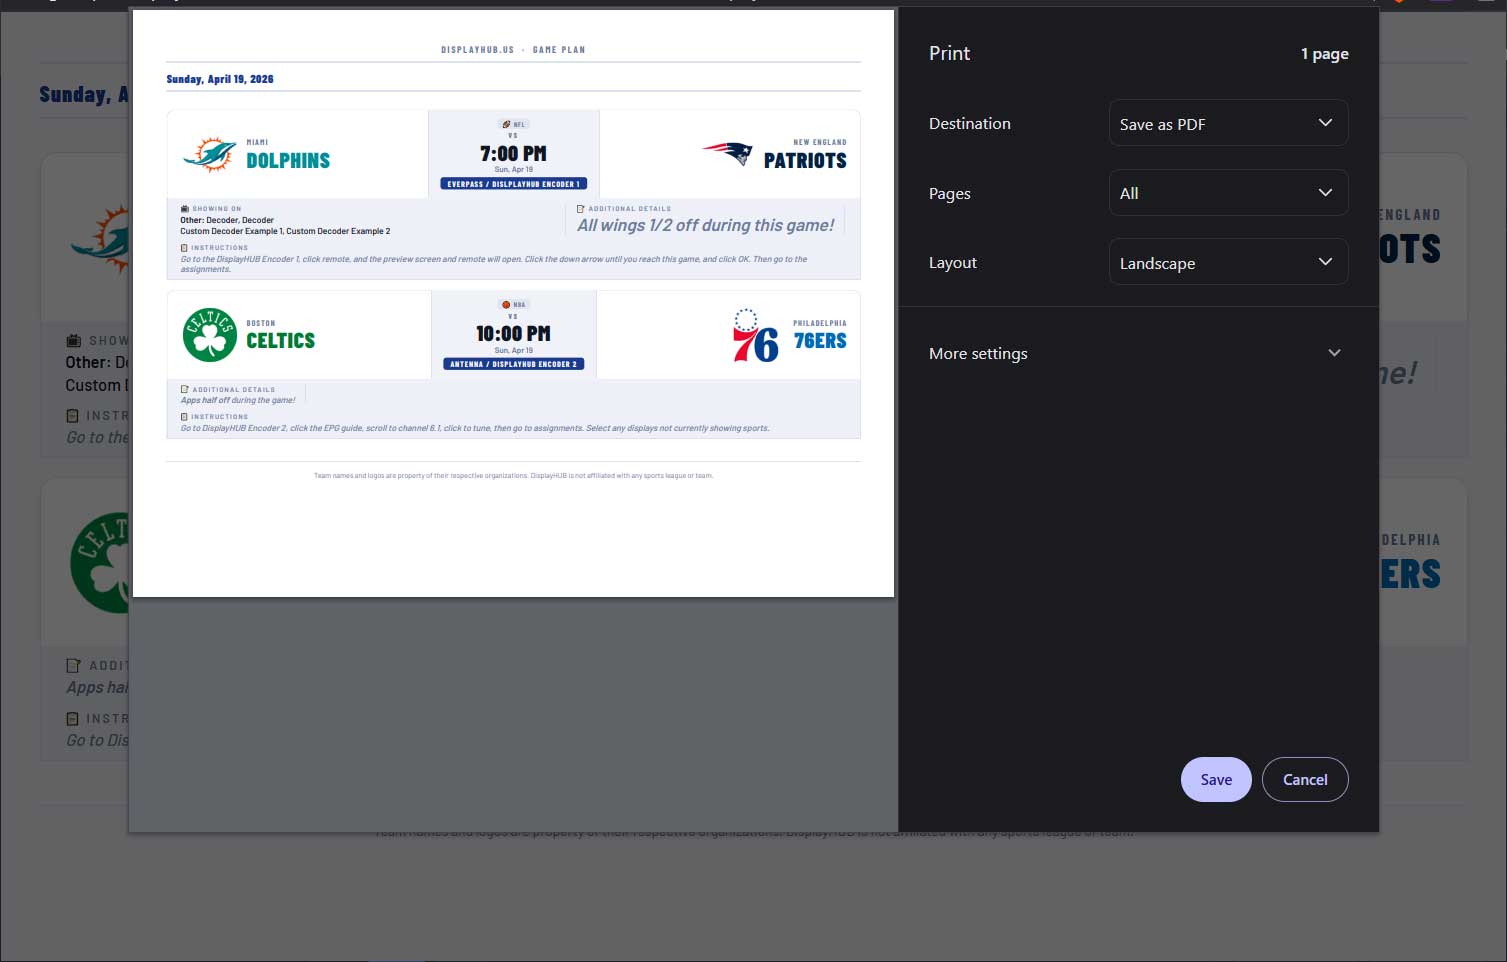Click the 7:00 PM game time
Image resolution: width=1507 pixels, height=962 pixels.
click(x=513, y=153)
